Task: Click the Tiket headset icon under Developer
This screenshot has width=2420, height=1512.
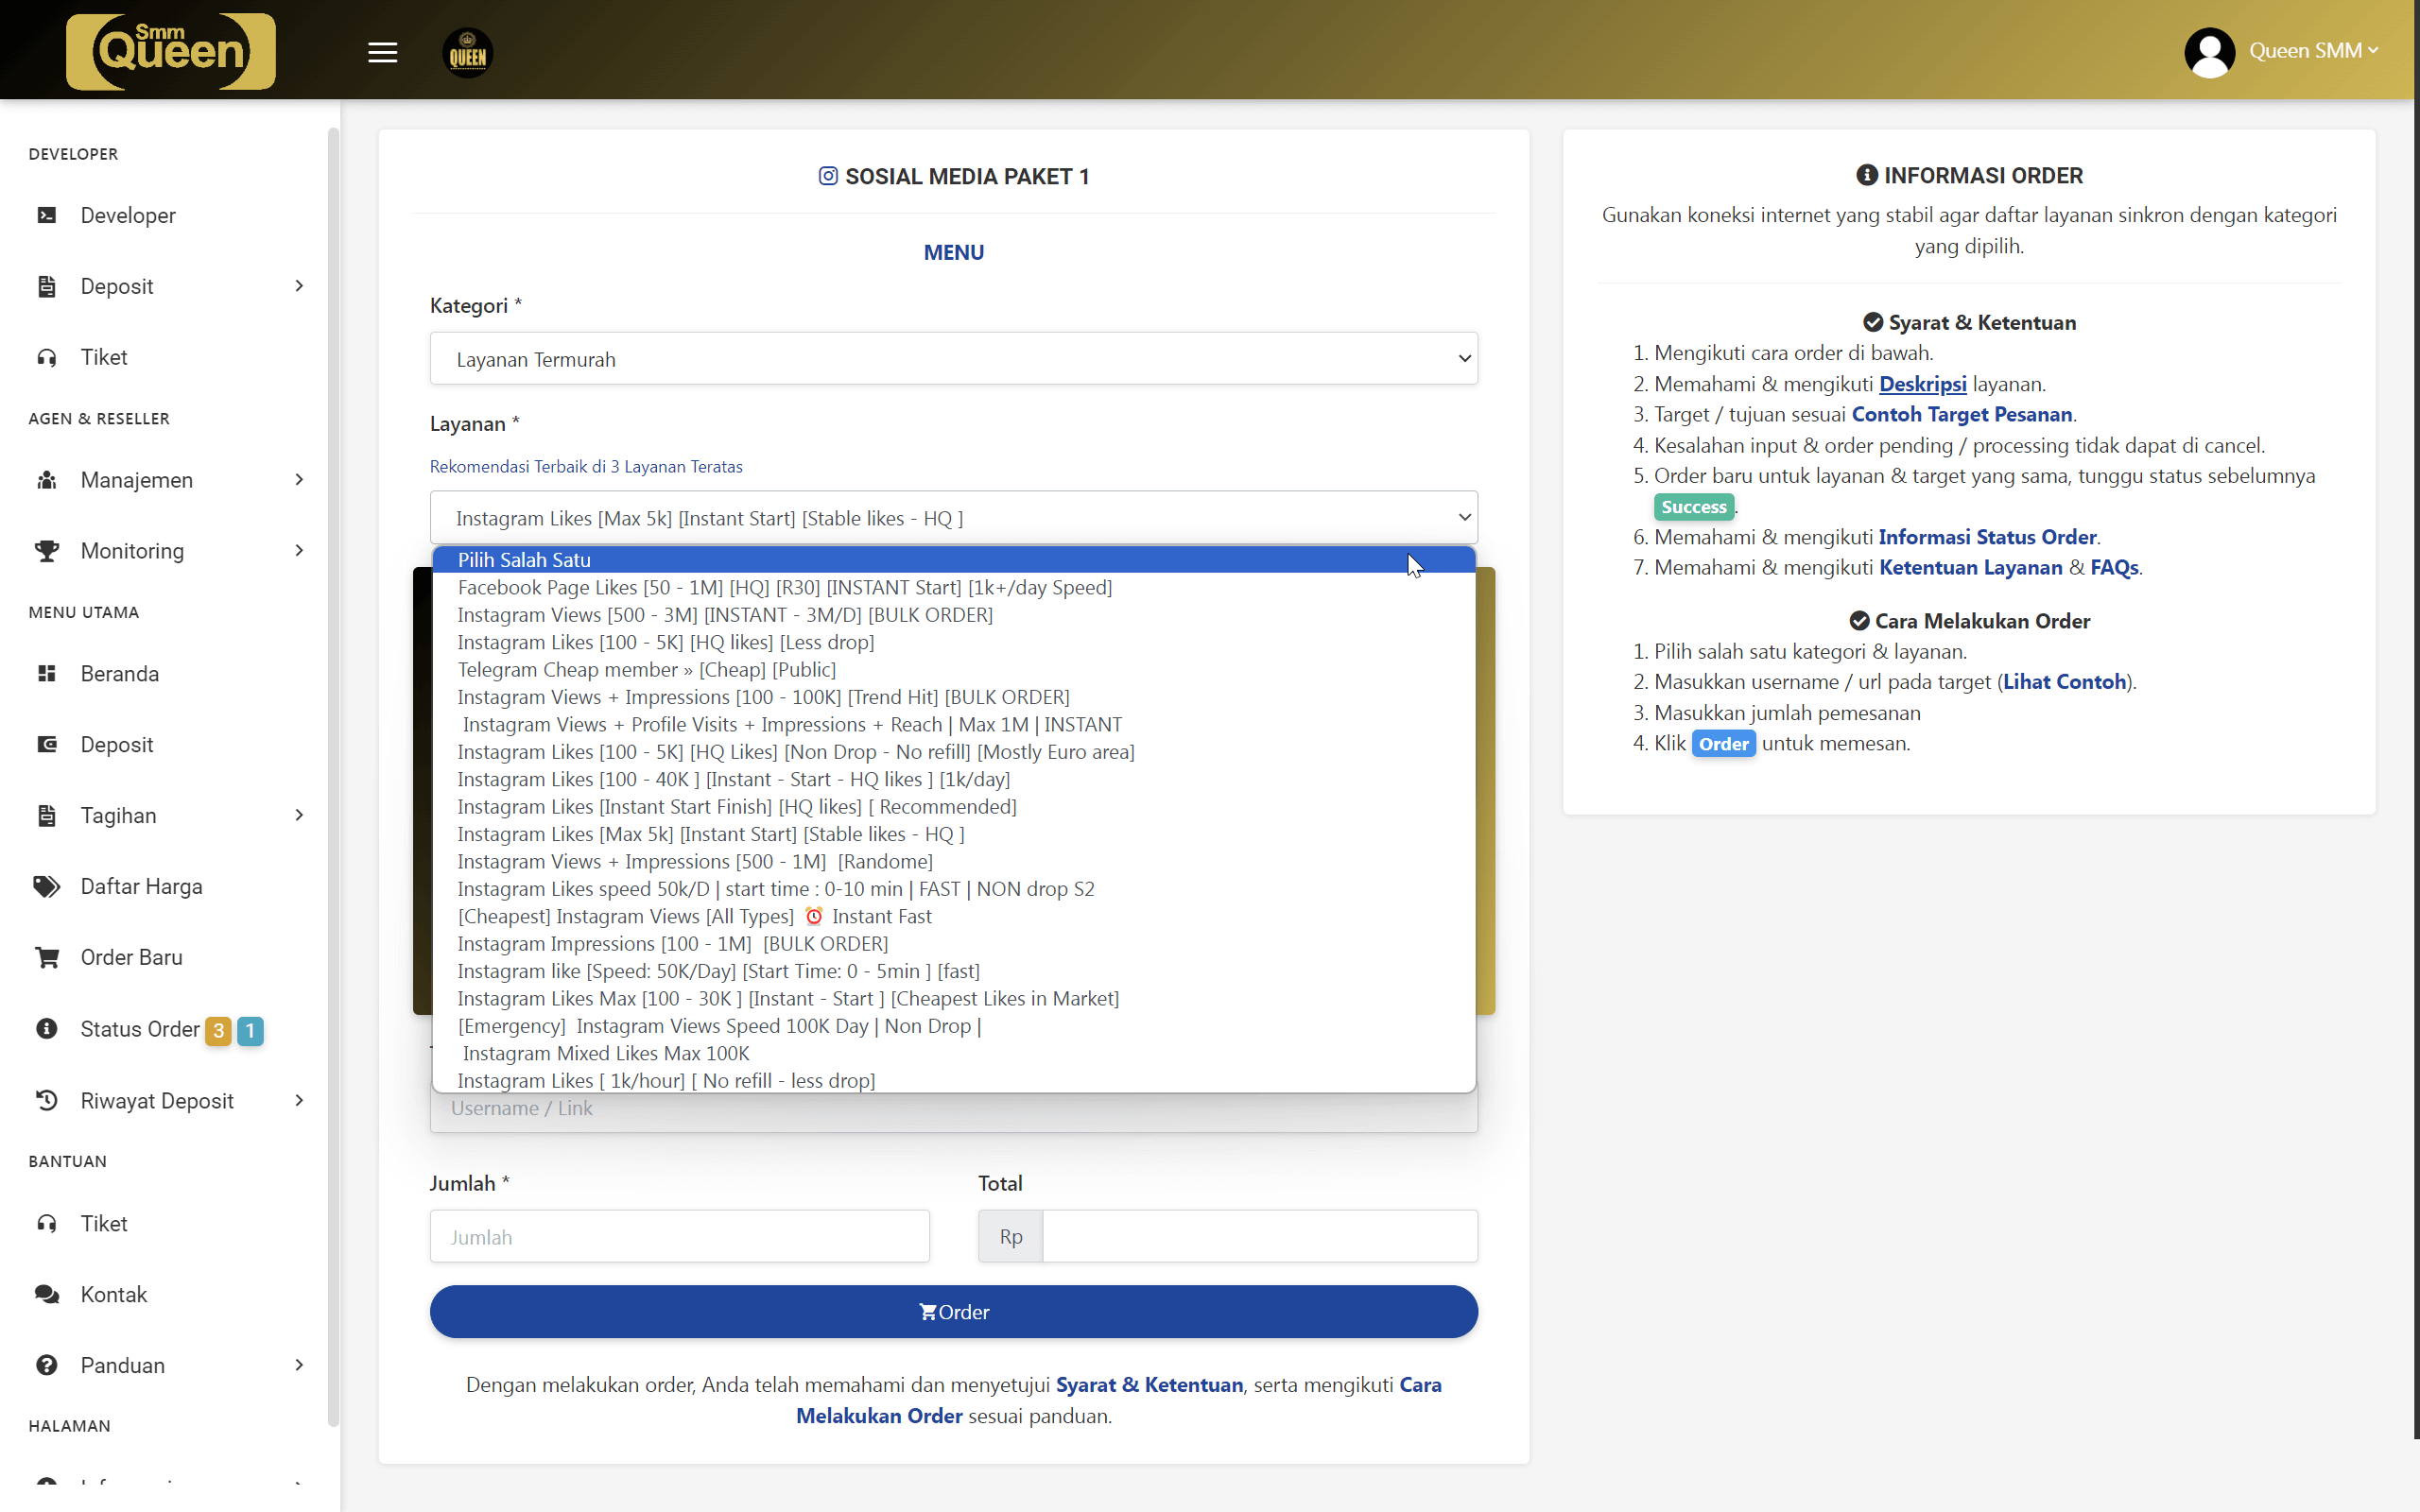Action: click(x=46, y=357)
